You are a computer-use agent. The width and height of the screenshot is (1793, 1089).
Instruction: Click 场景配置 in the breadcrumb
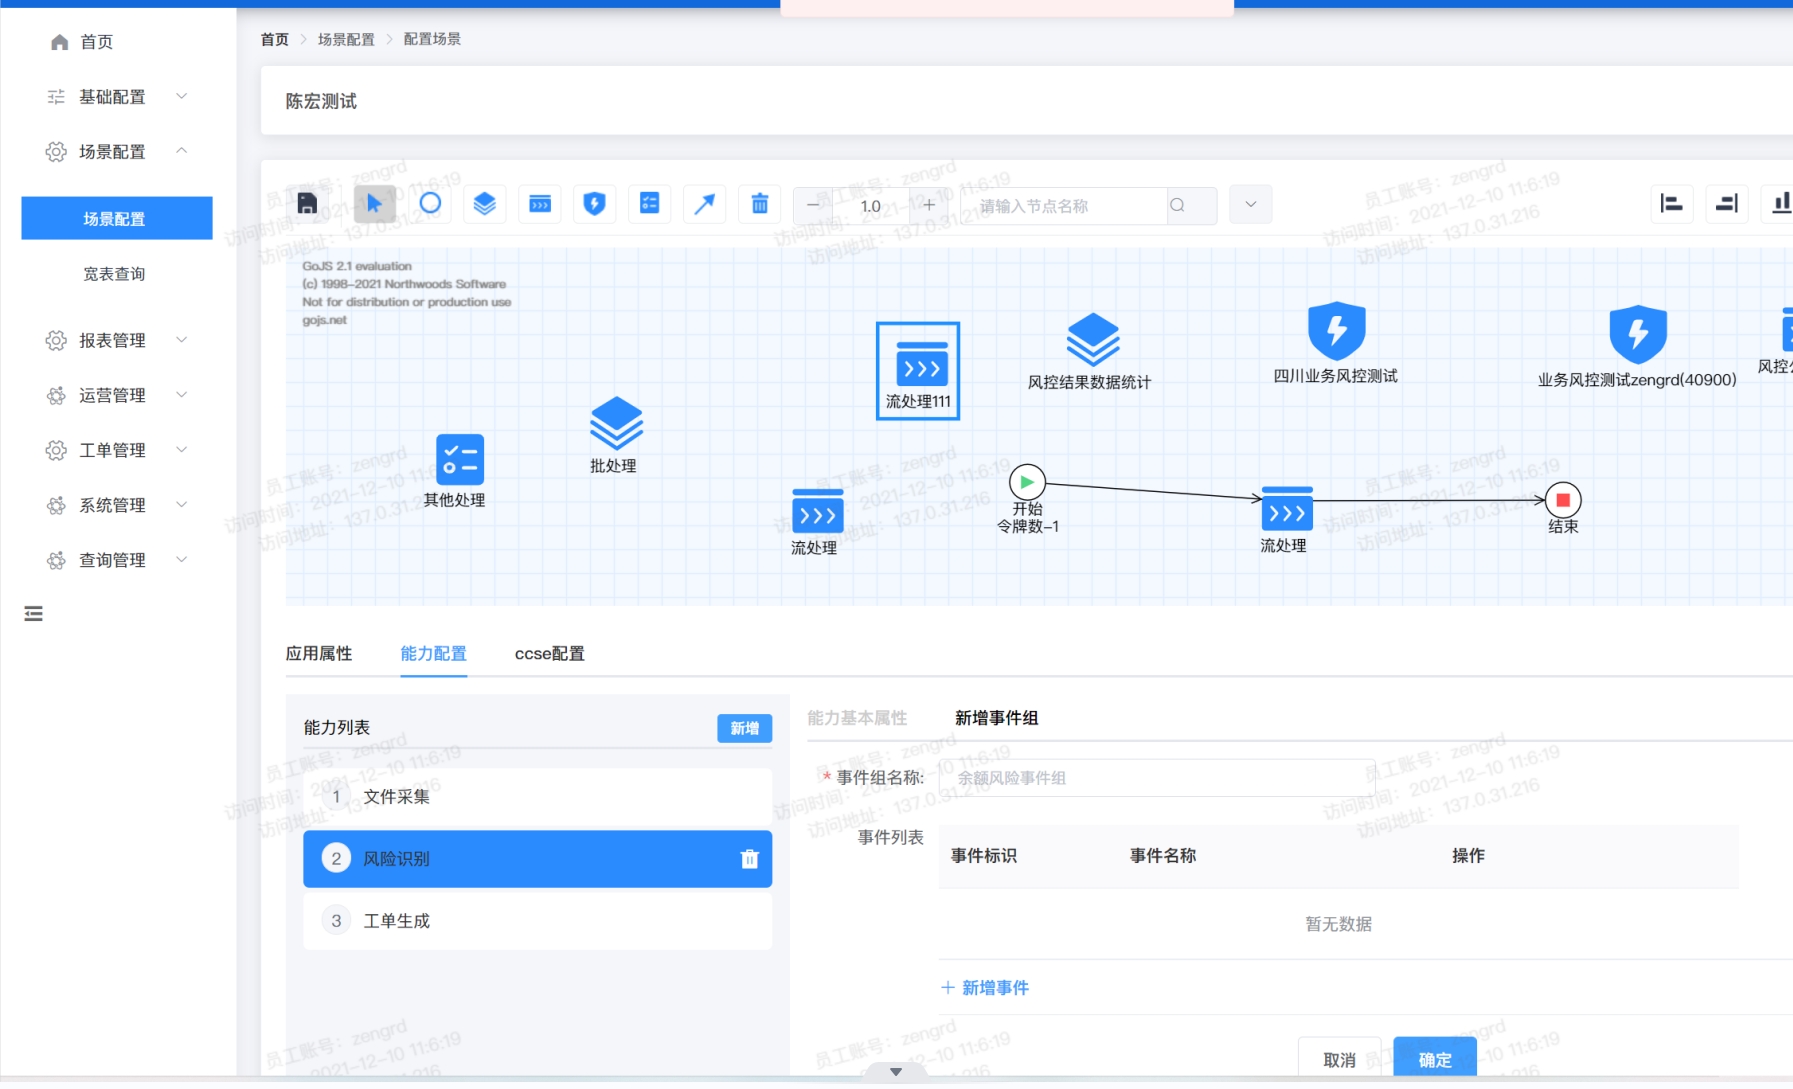tap(346, 39)
